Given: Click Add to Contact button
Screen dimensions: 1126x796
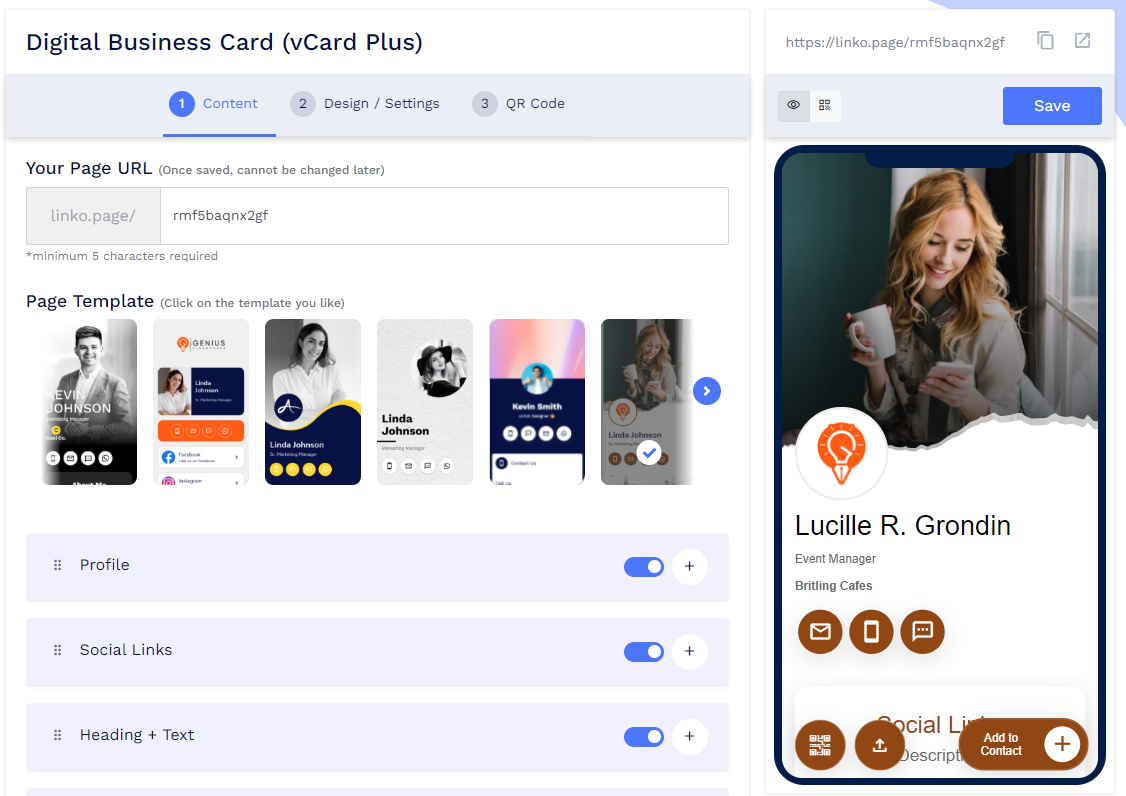Looking at the screenshot, I should [1023, 744].
